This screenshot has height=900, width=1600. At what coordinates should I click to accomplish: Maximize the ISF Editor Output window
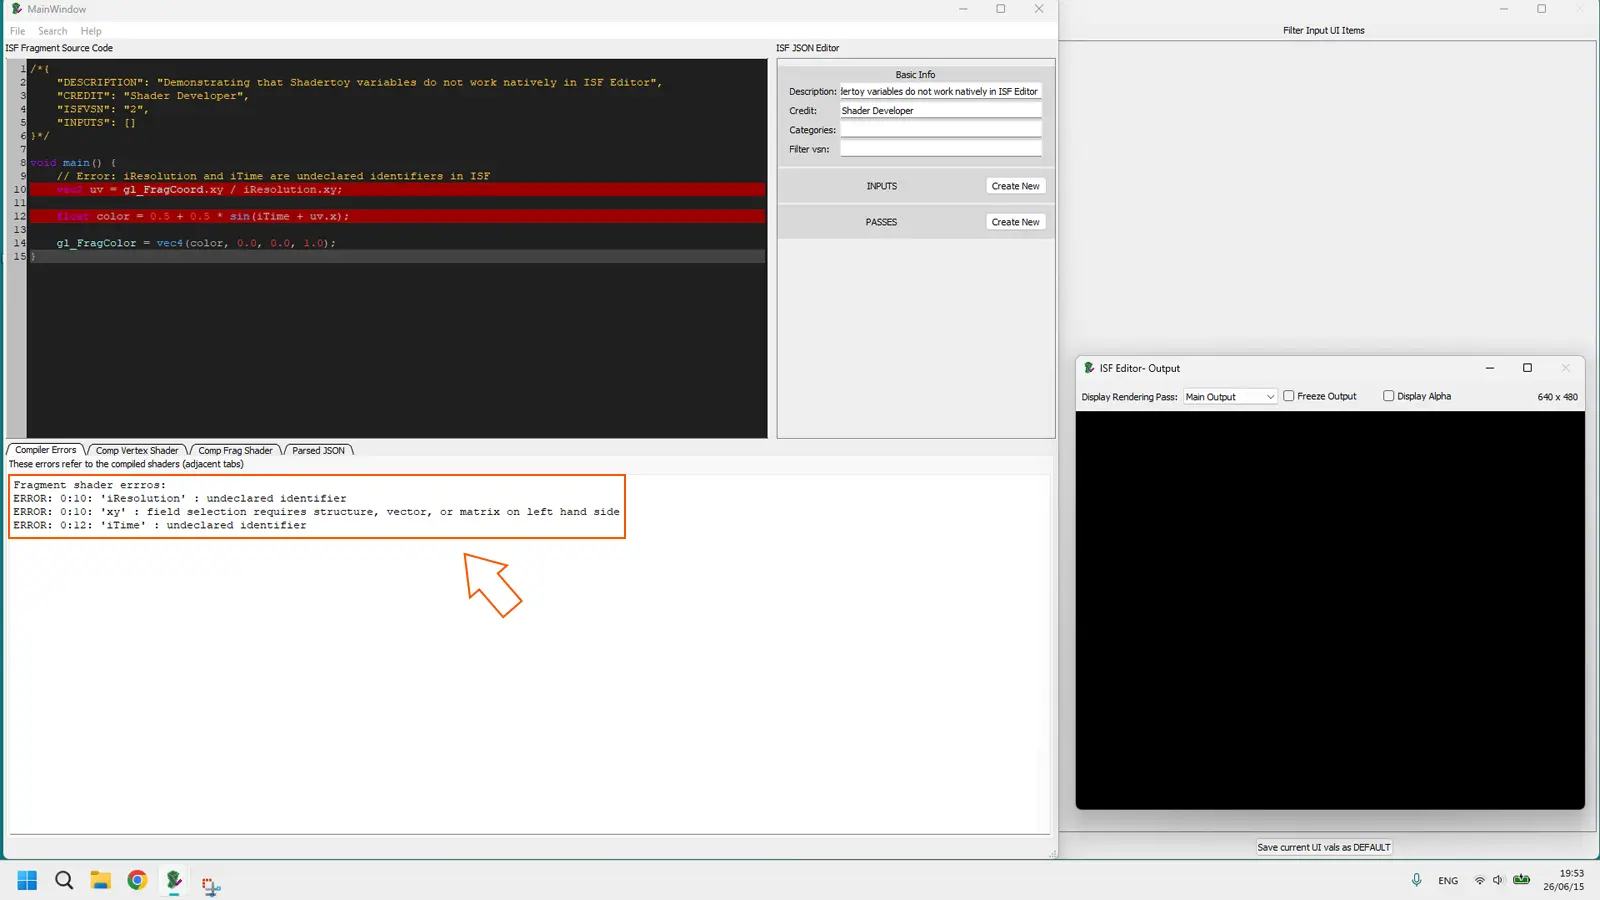tap(1527, 368)
